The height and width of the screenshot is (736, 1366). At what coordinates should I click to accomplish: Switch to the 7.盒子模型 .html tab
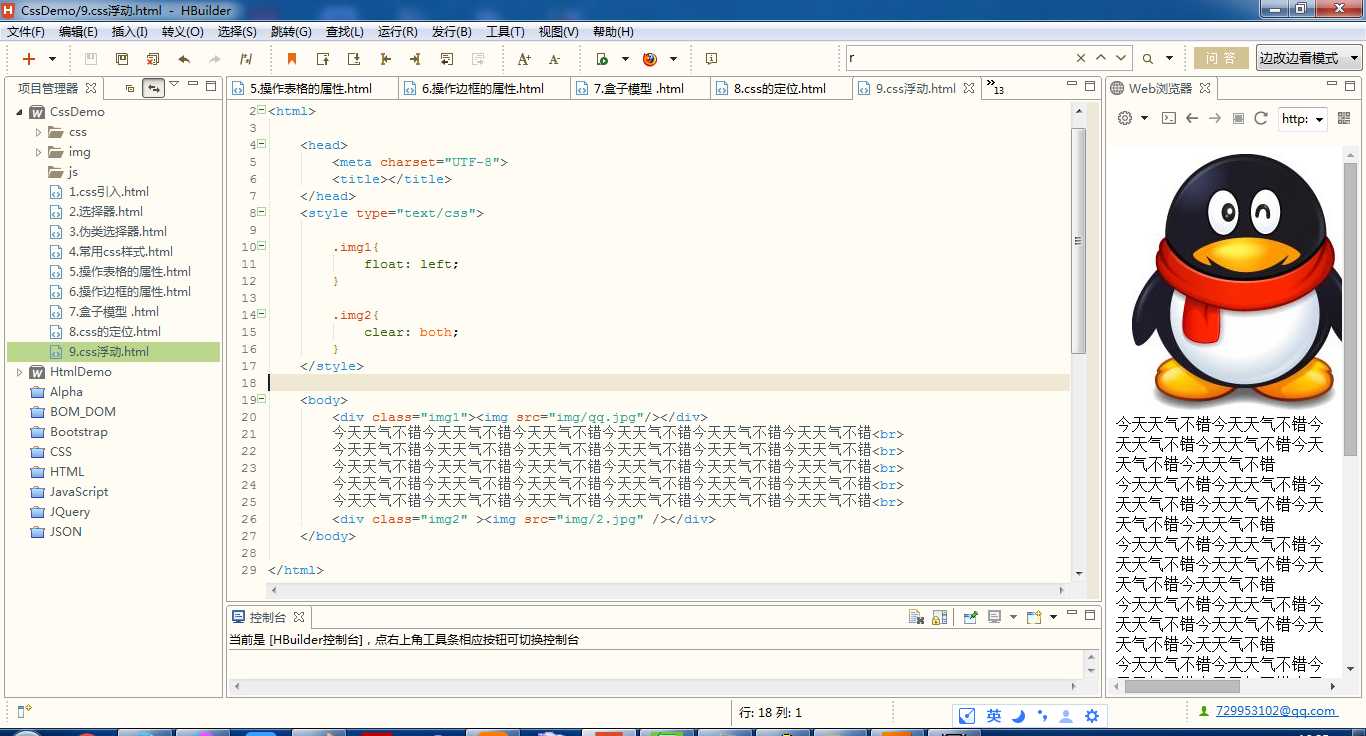638,88
